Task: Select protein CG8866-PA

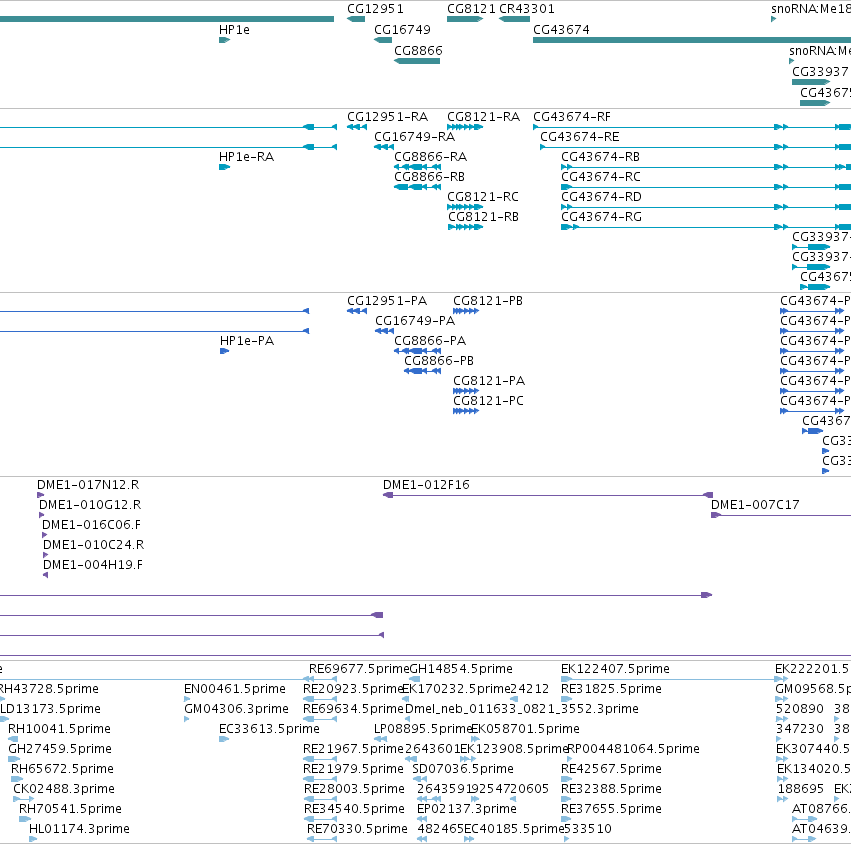Action: point(430,341)
